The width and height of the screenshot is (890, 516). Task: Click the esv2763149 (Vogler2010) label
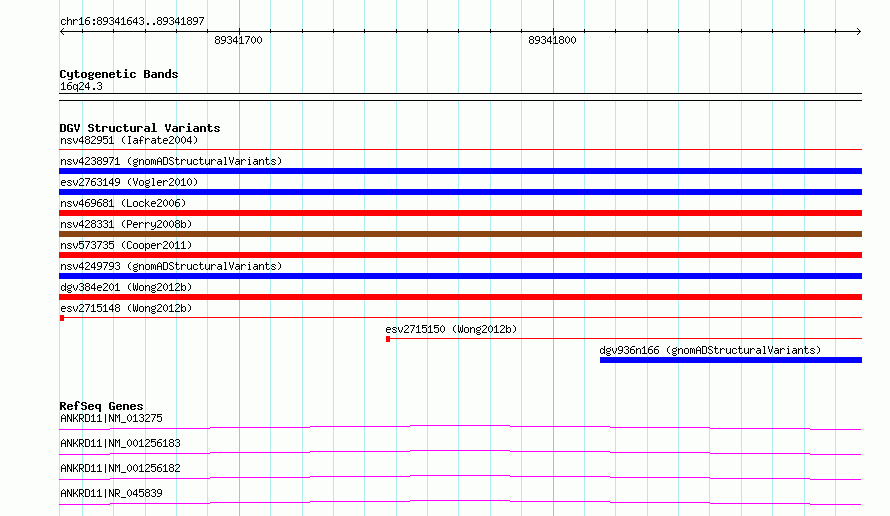point(129,182)
